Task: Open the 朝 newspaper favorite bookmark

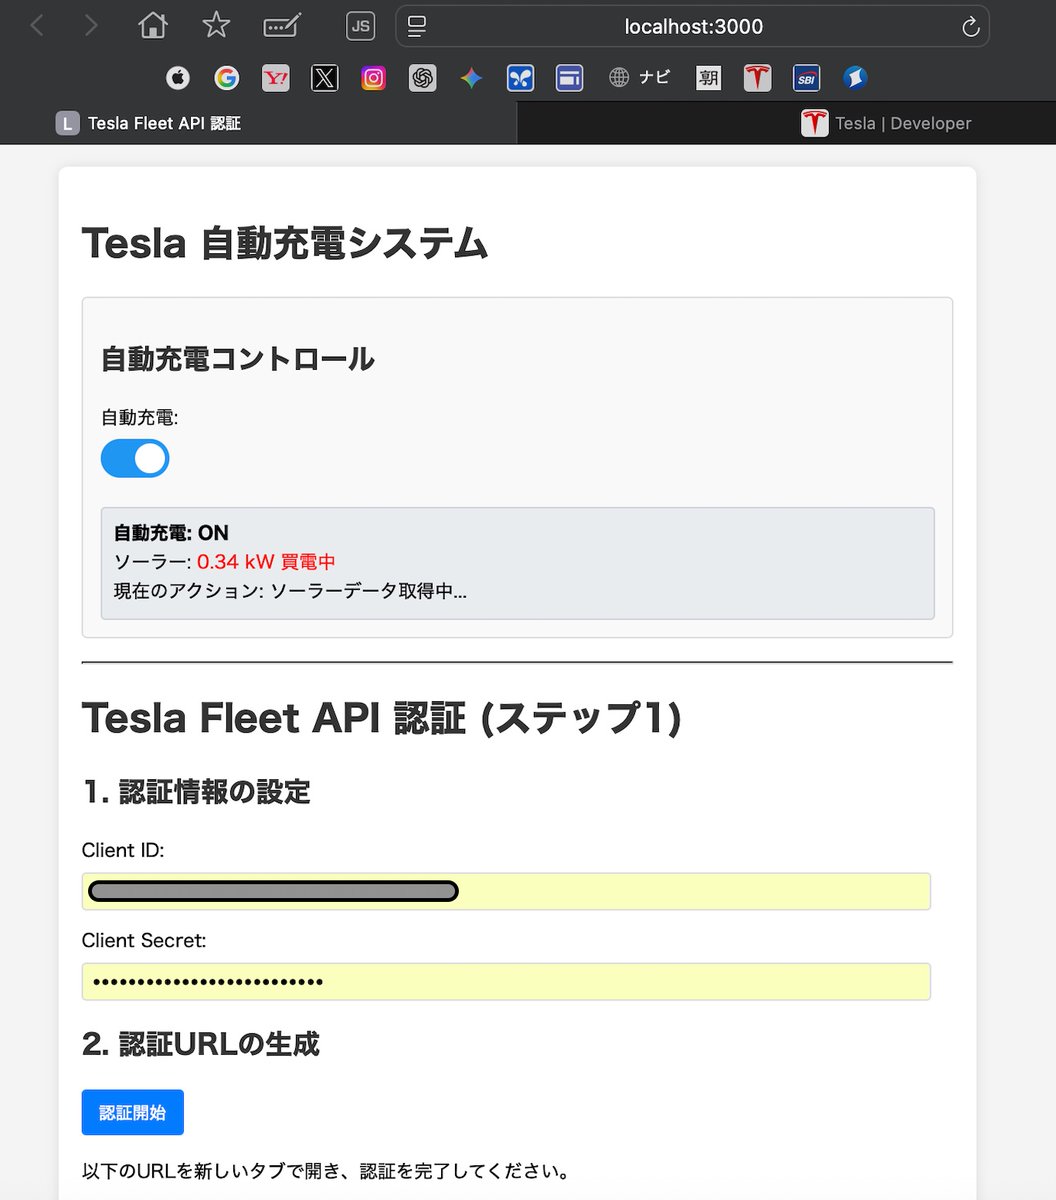Action: pyautogui.click(x=709, y=78)
